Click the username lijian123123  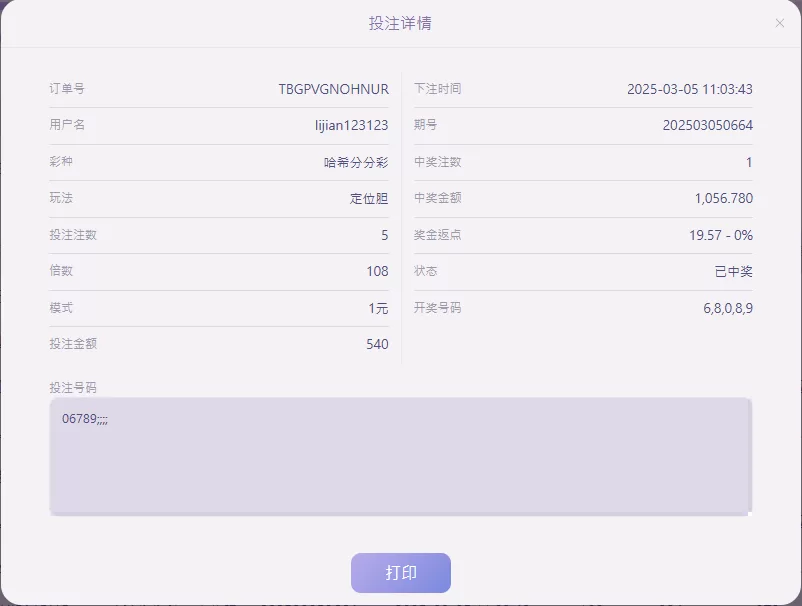click(x=351, y=125)
